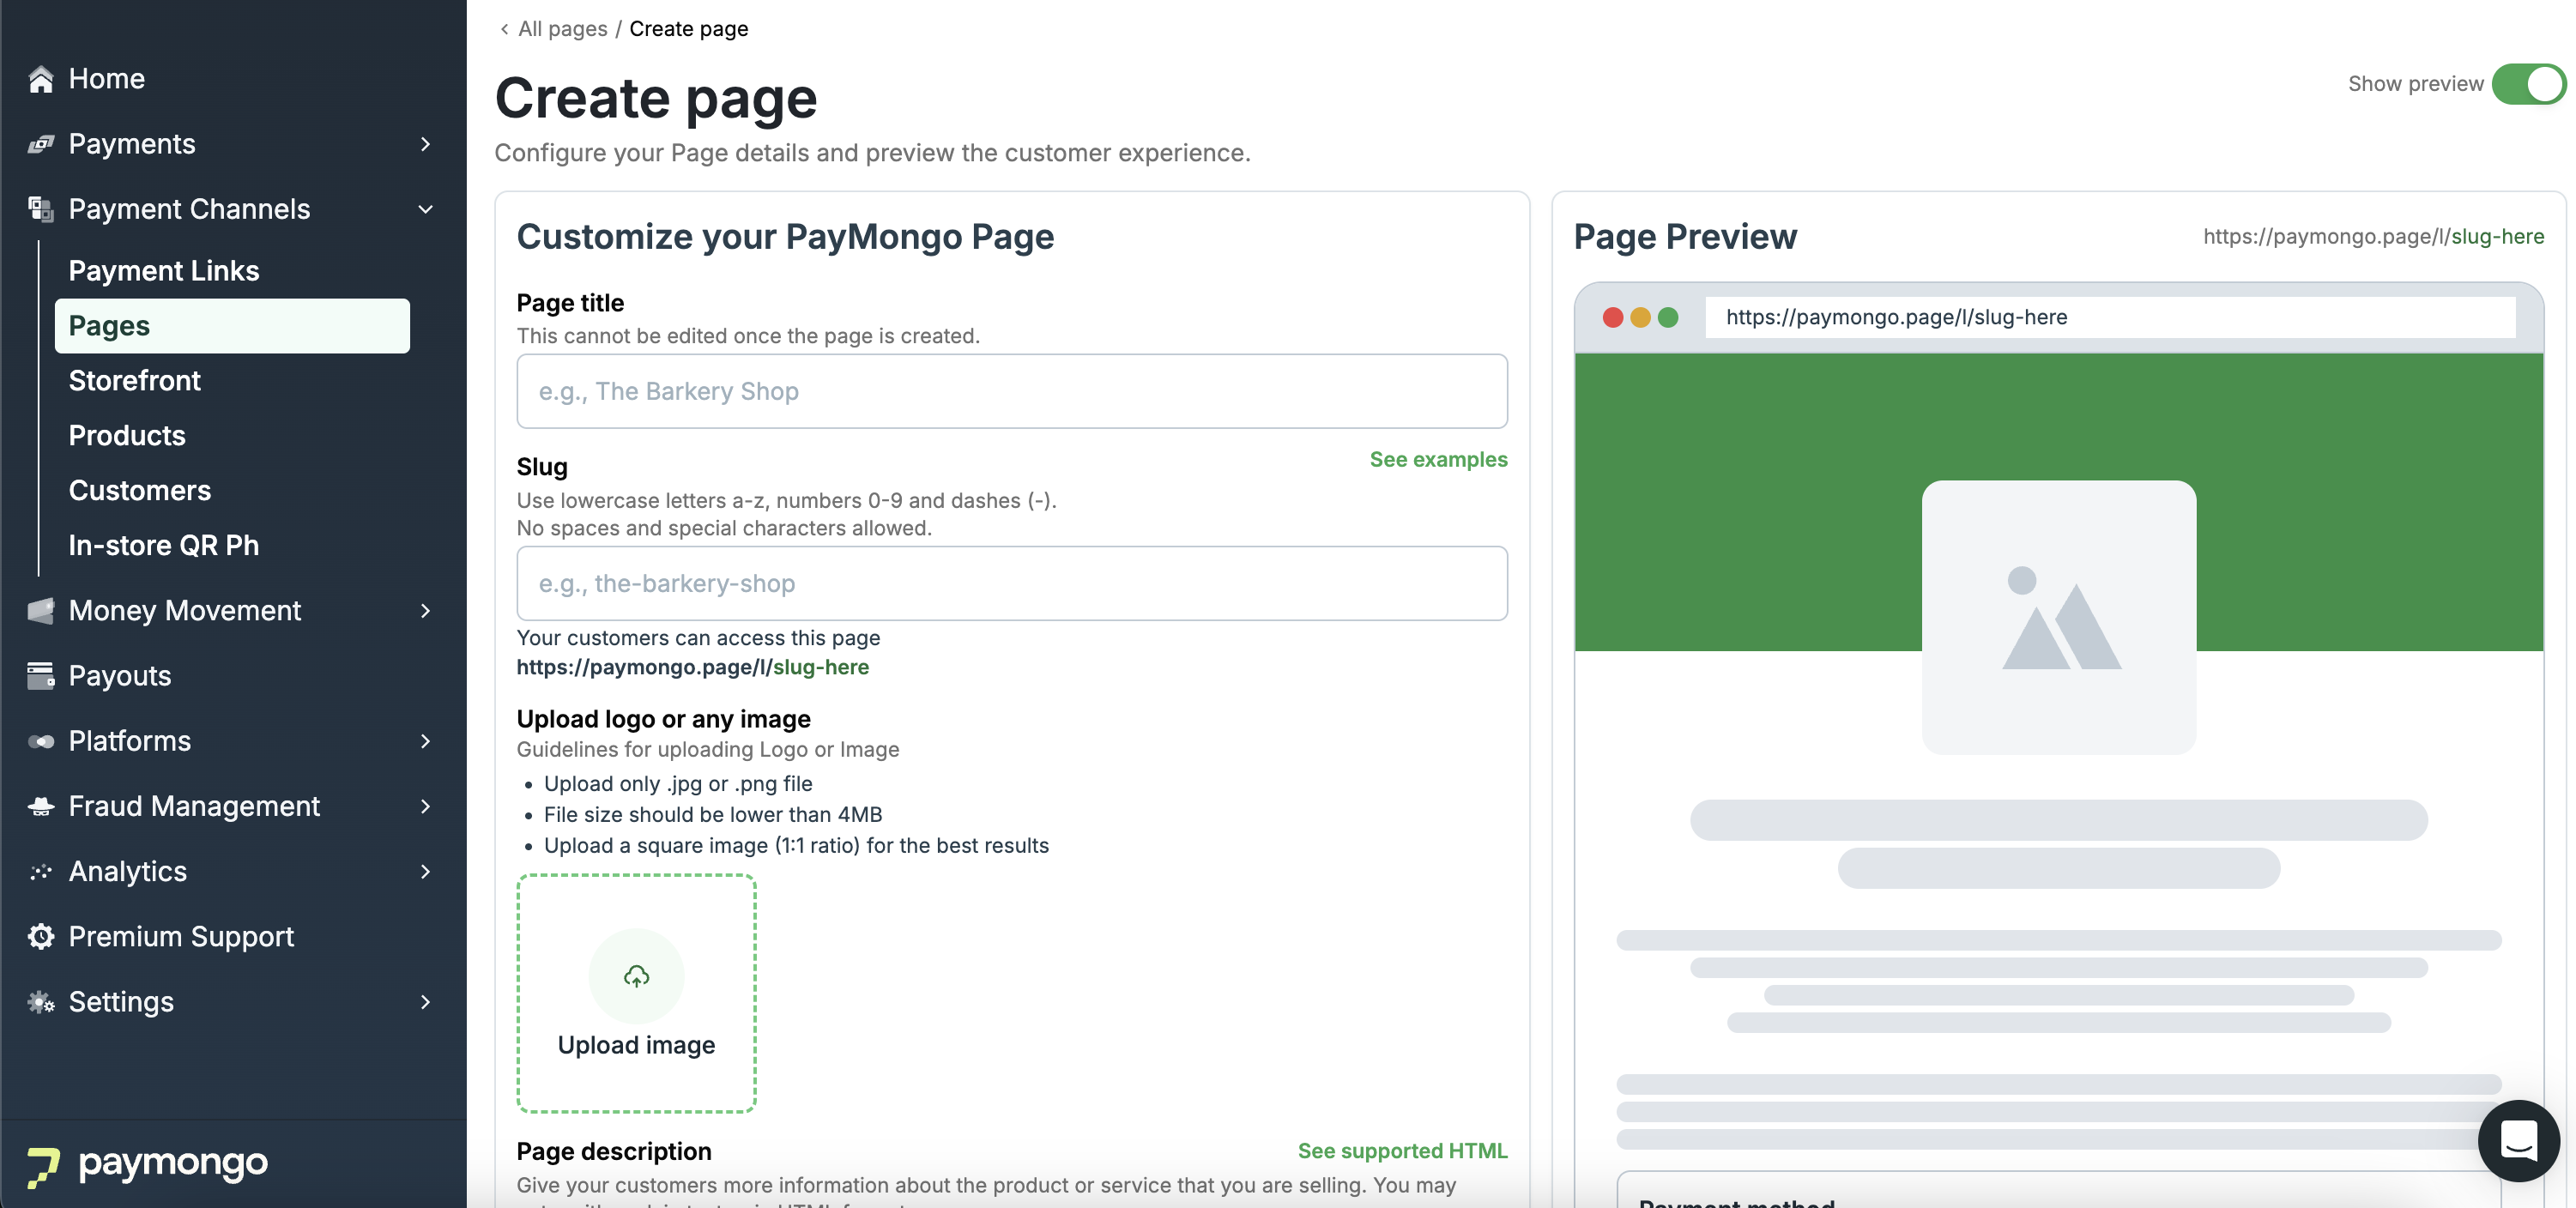Click the Payouts wallet icon
Screen dimensions: 2576x1208
(41, 676)
